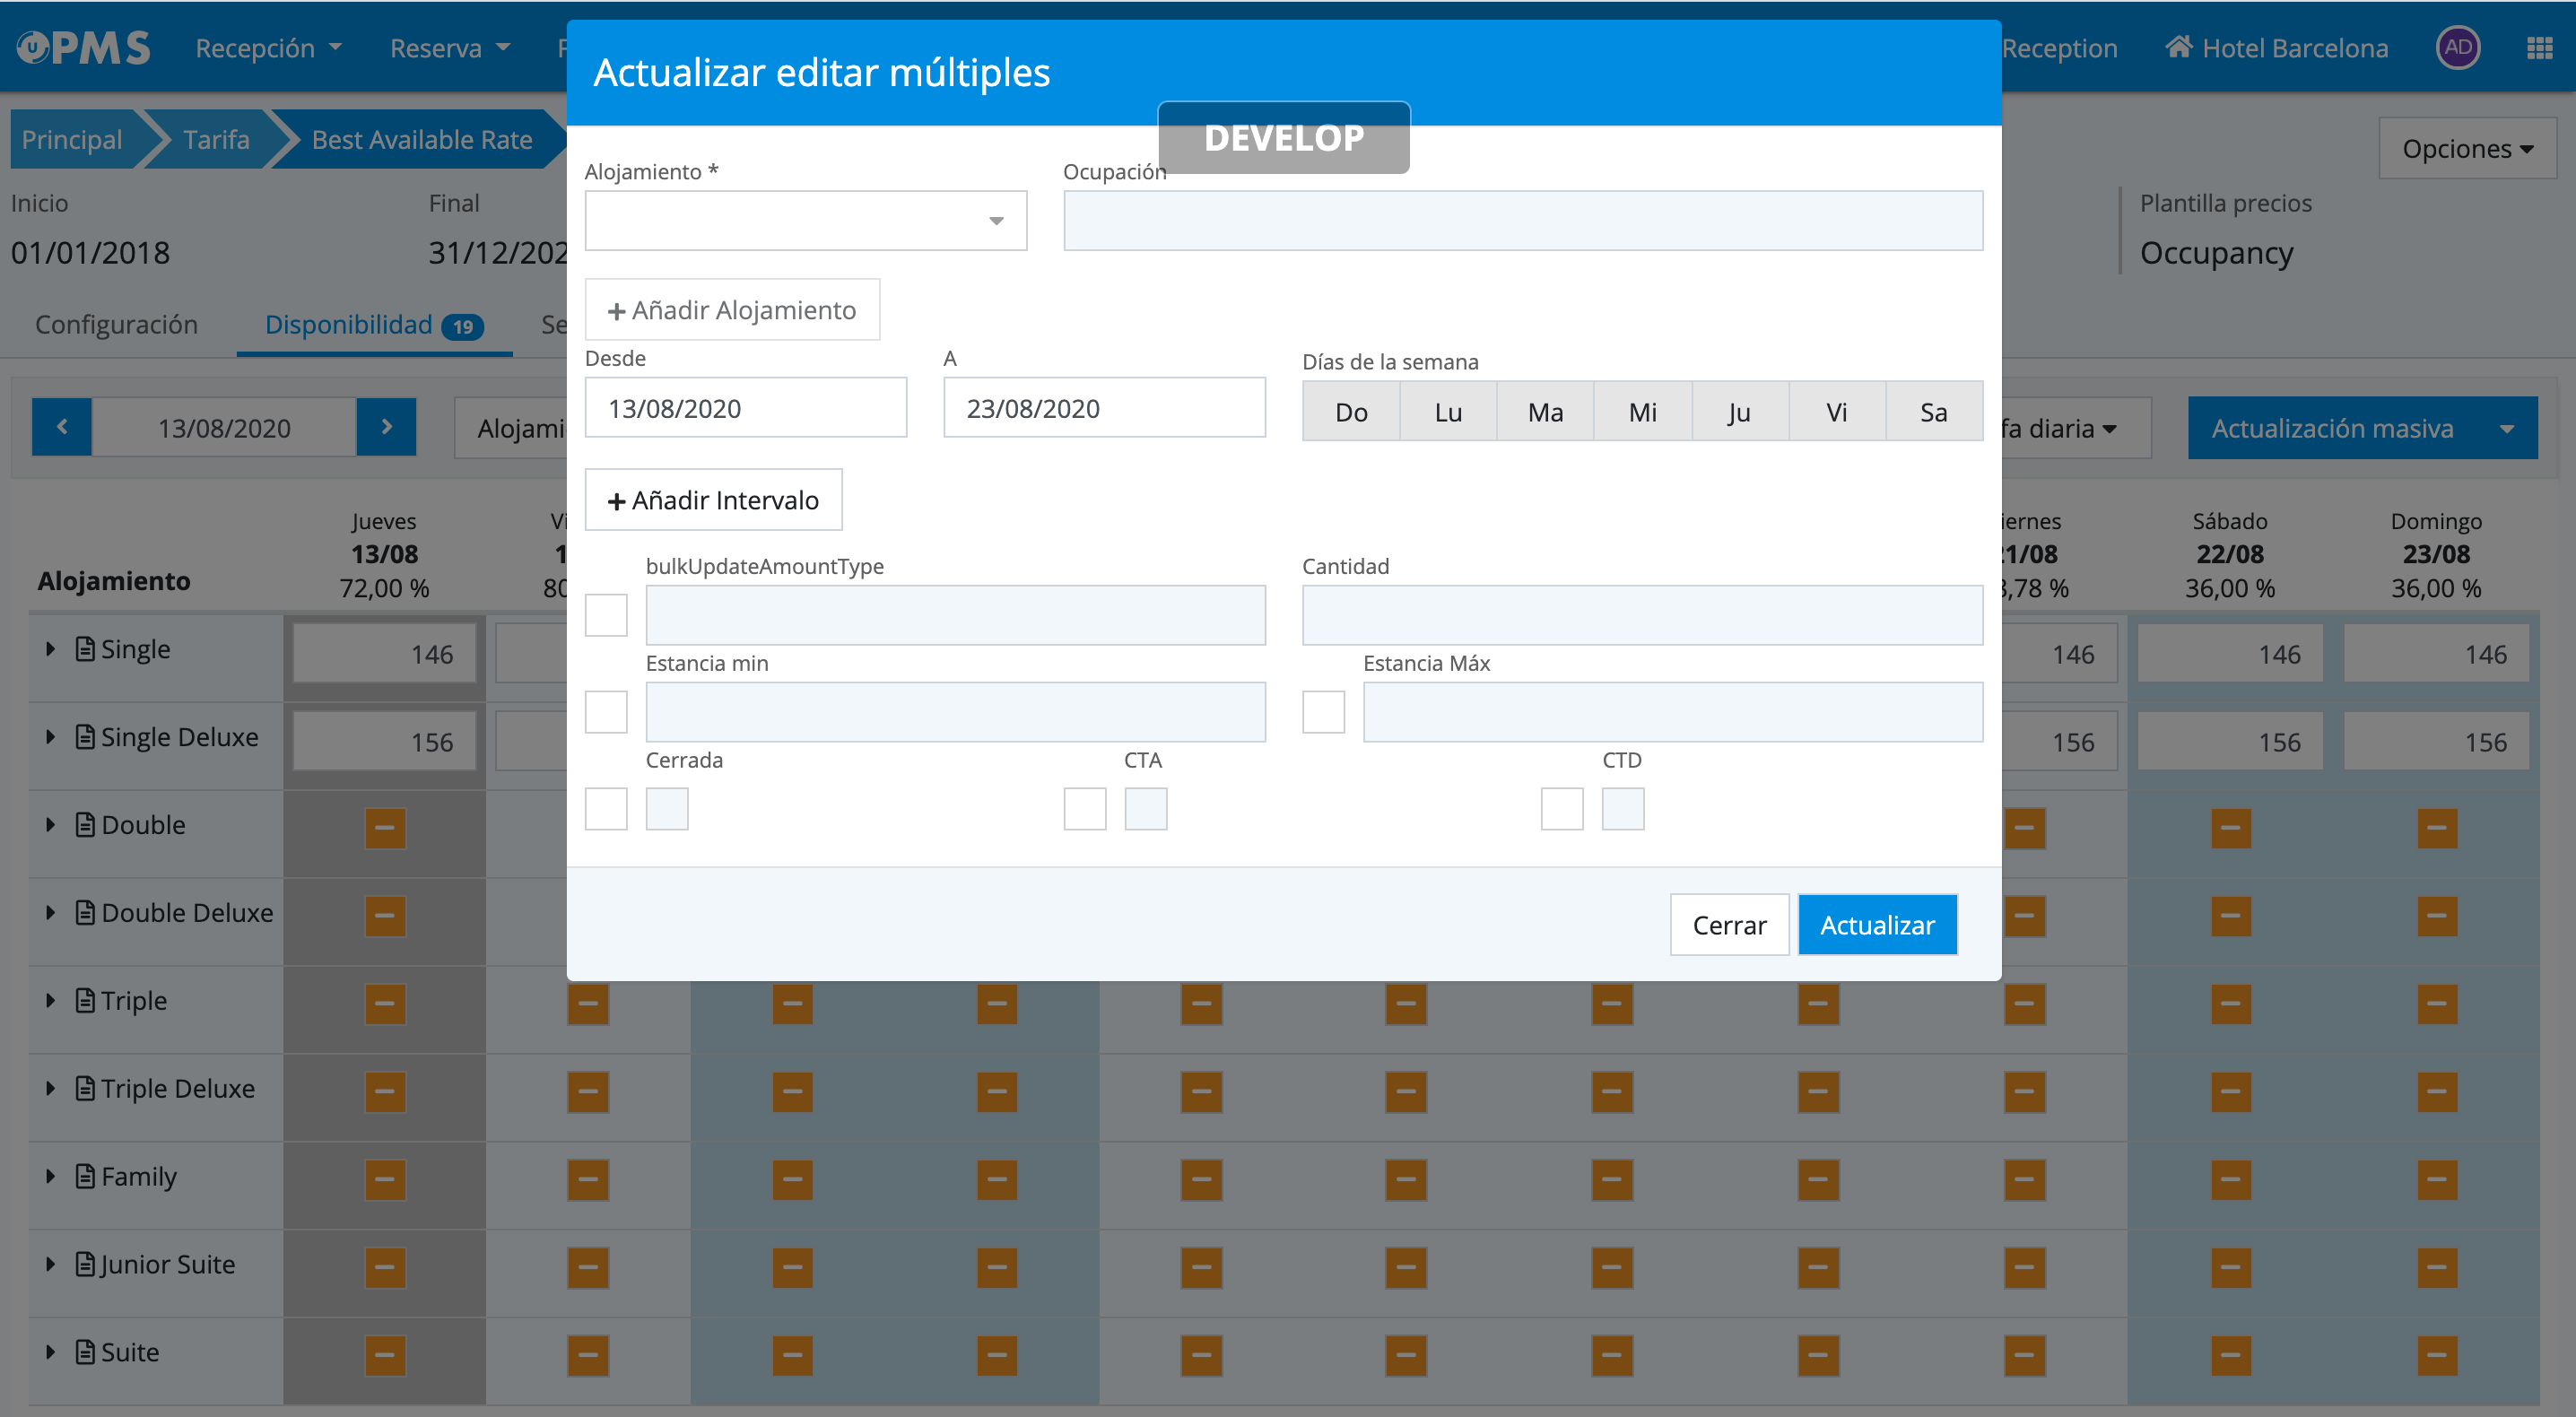Click the Estancia min input field
The height and width of the screenshot is (1417, 2576).
pyautogui.click(x=956, y=712)
